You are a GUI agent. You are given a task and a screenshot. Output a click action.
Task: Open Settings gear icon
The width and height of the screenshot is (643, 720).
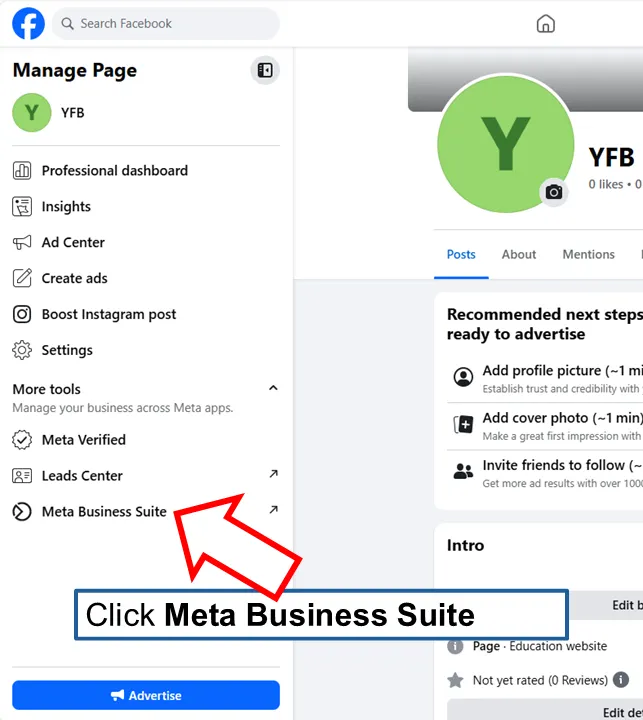(22, 350)
